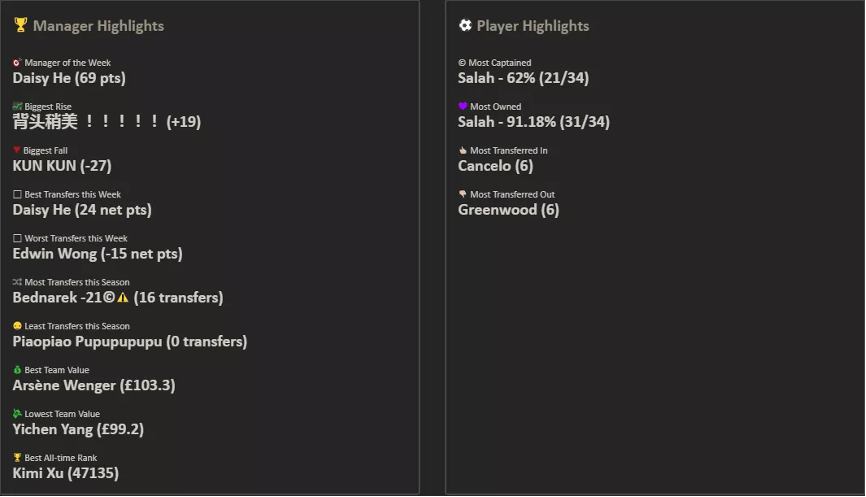The height and width of the screenshot is (497, 866).
Task: Select manager Daisy He (69 pts)
Action: coord(69,78)
